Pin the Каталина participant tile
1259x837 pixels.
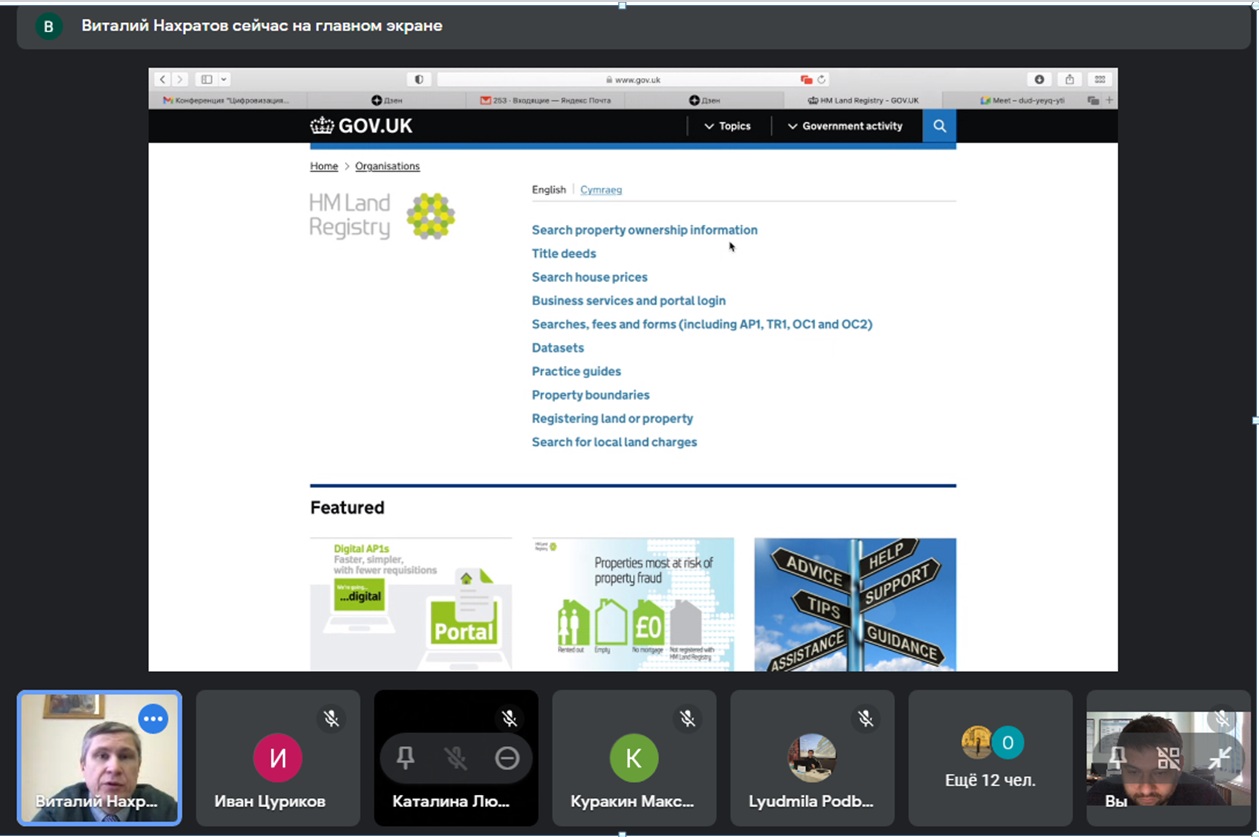pyautogui.click(x=405, y=758)
